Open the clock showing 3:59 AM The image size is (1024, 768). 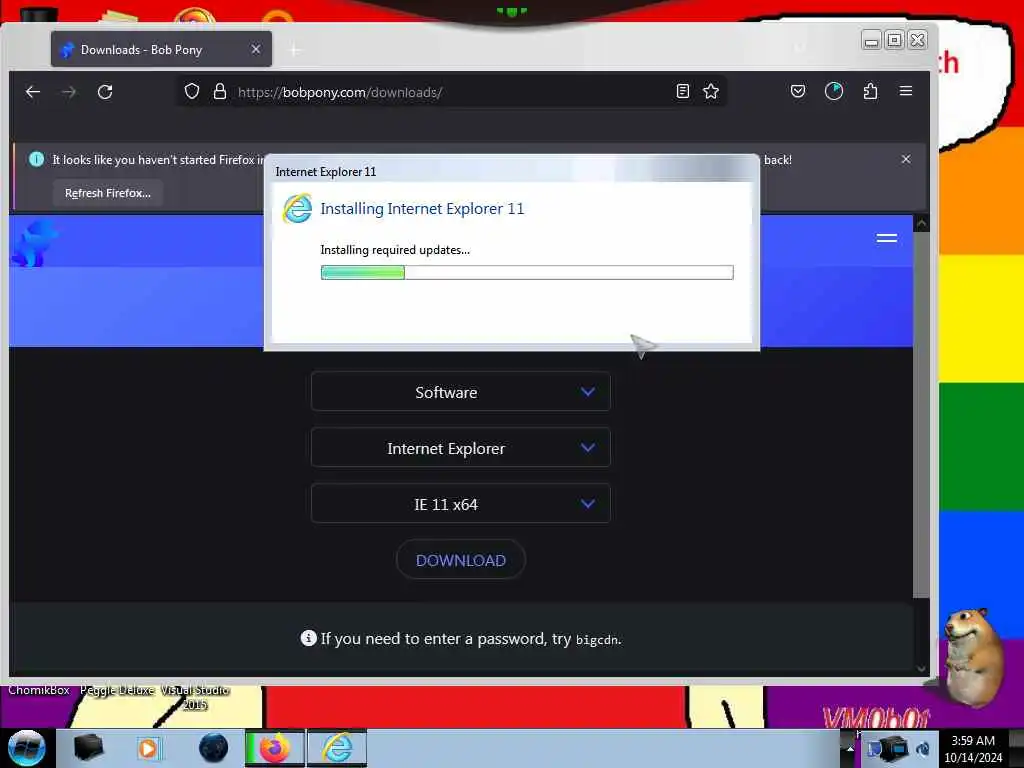[x=973, y=749]
